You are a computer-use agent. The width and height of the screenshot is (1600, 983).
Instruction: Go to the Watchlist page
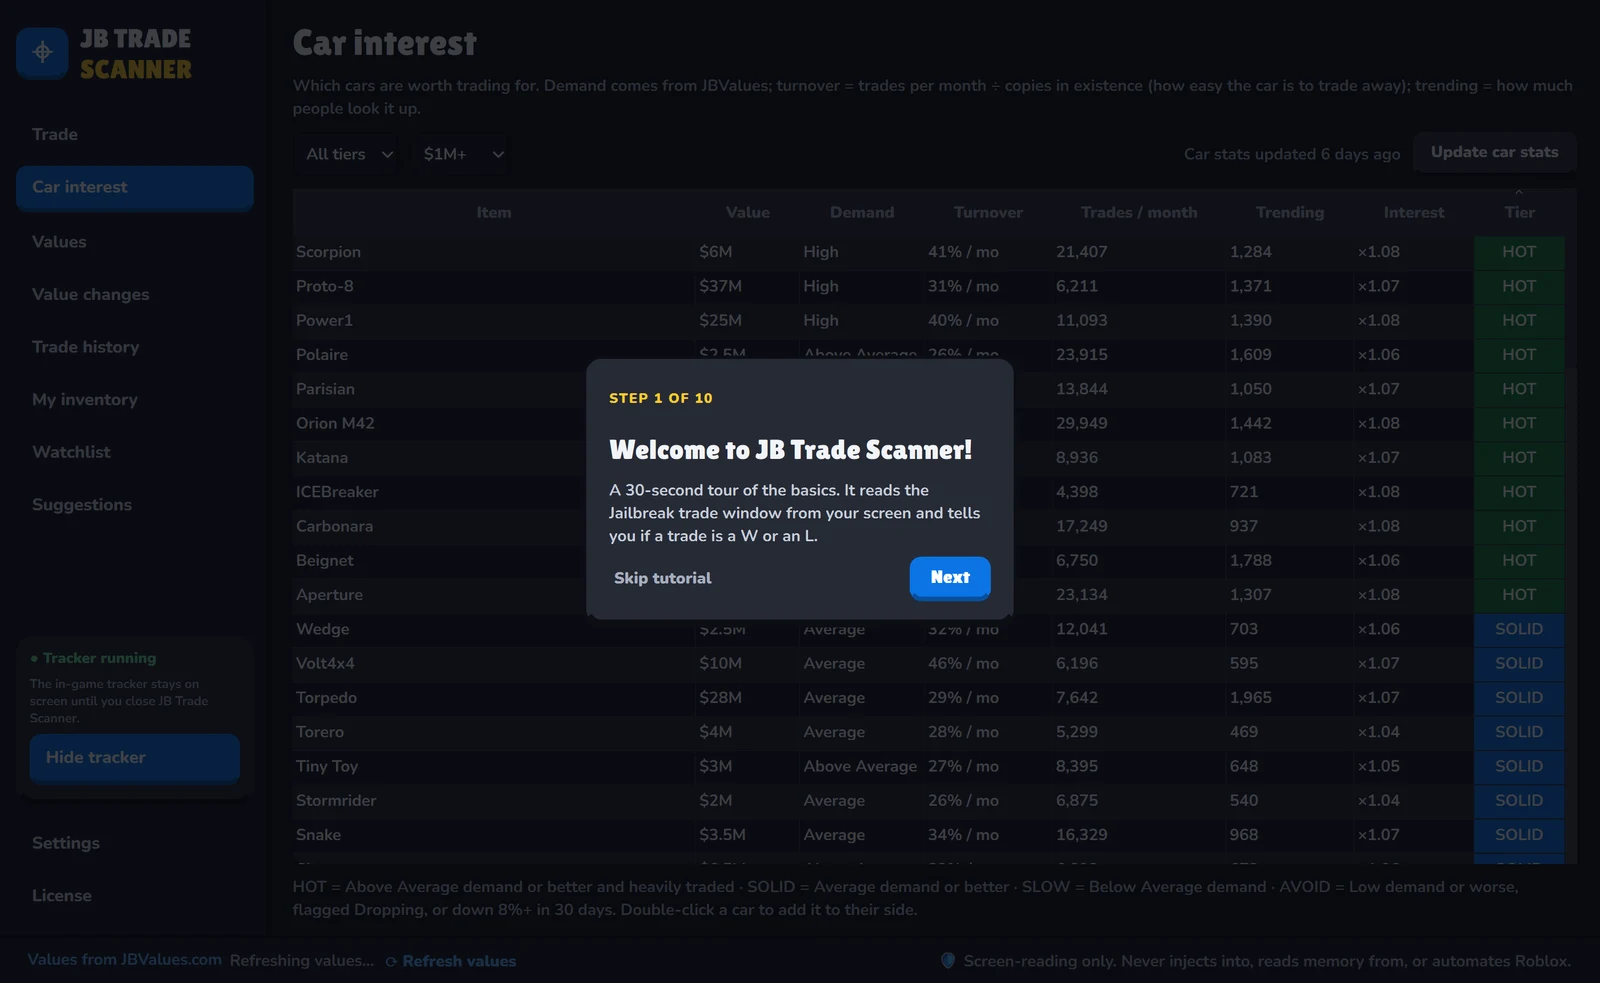tap(135, 452)
